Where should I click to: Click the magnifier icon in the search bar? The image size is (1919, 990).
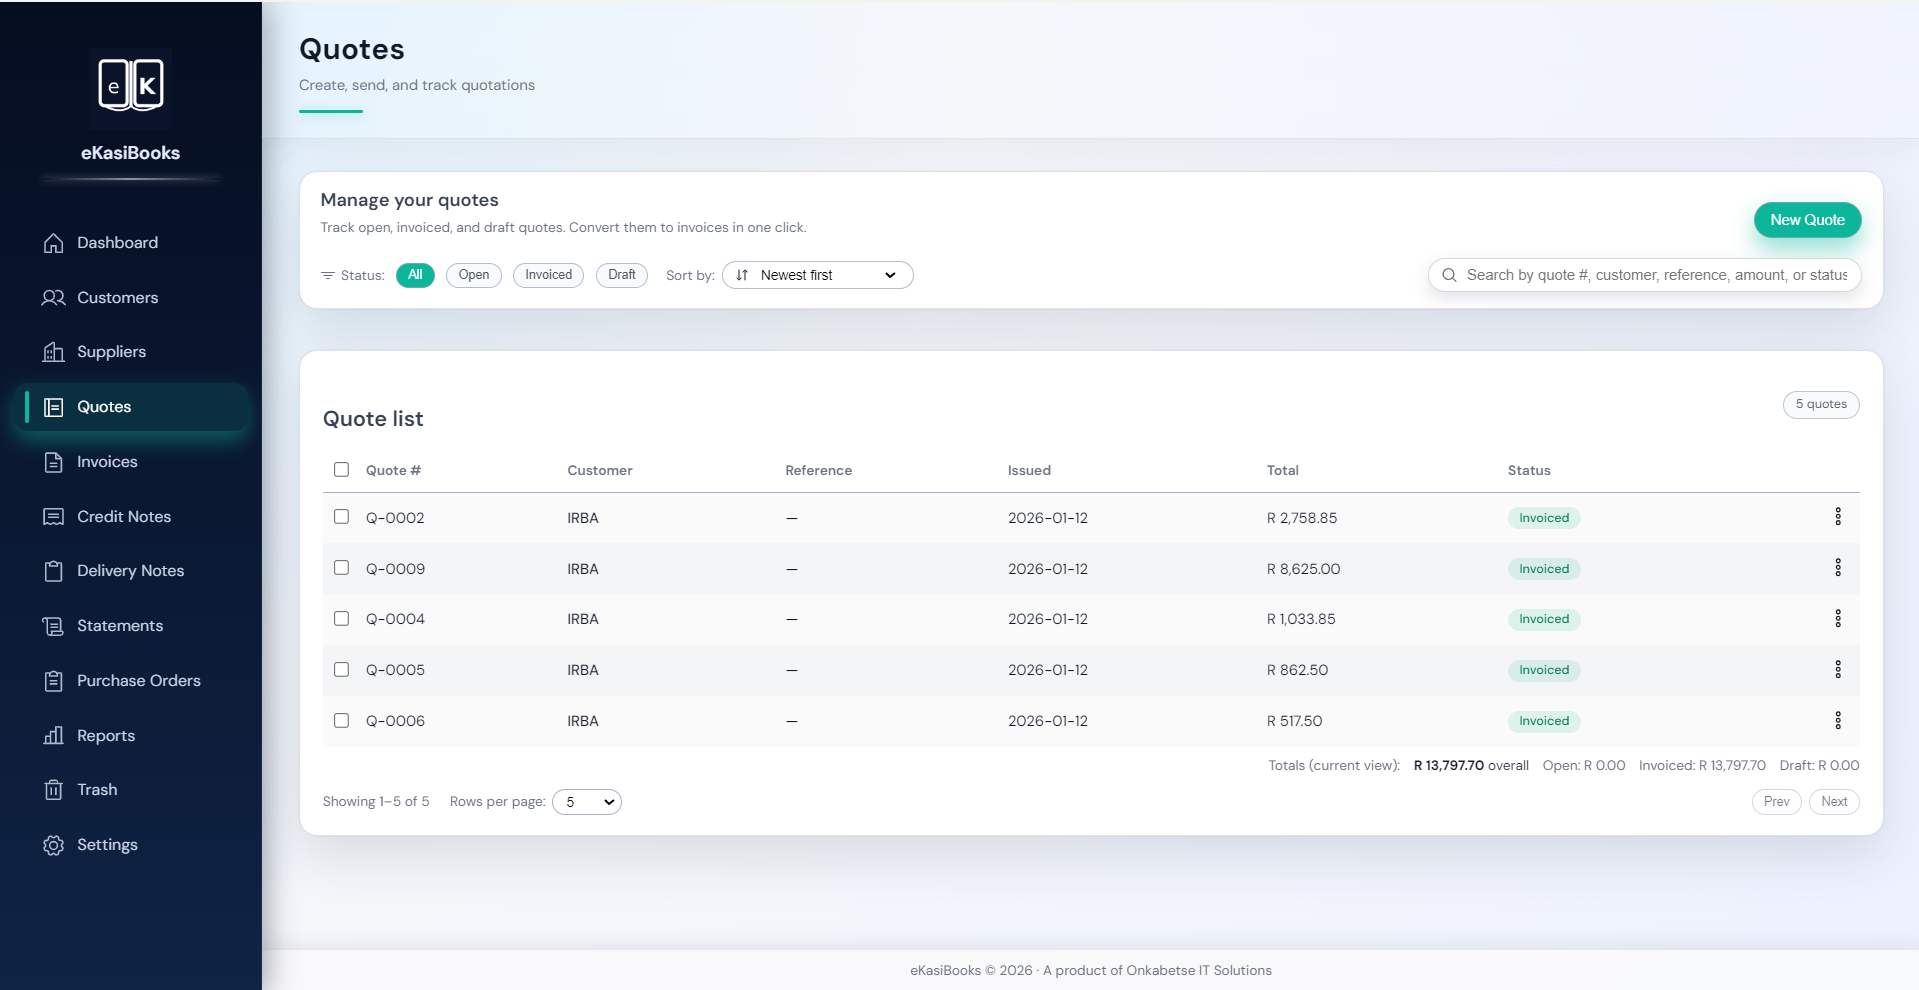click(x=1450, y=275)
